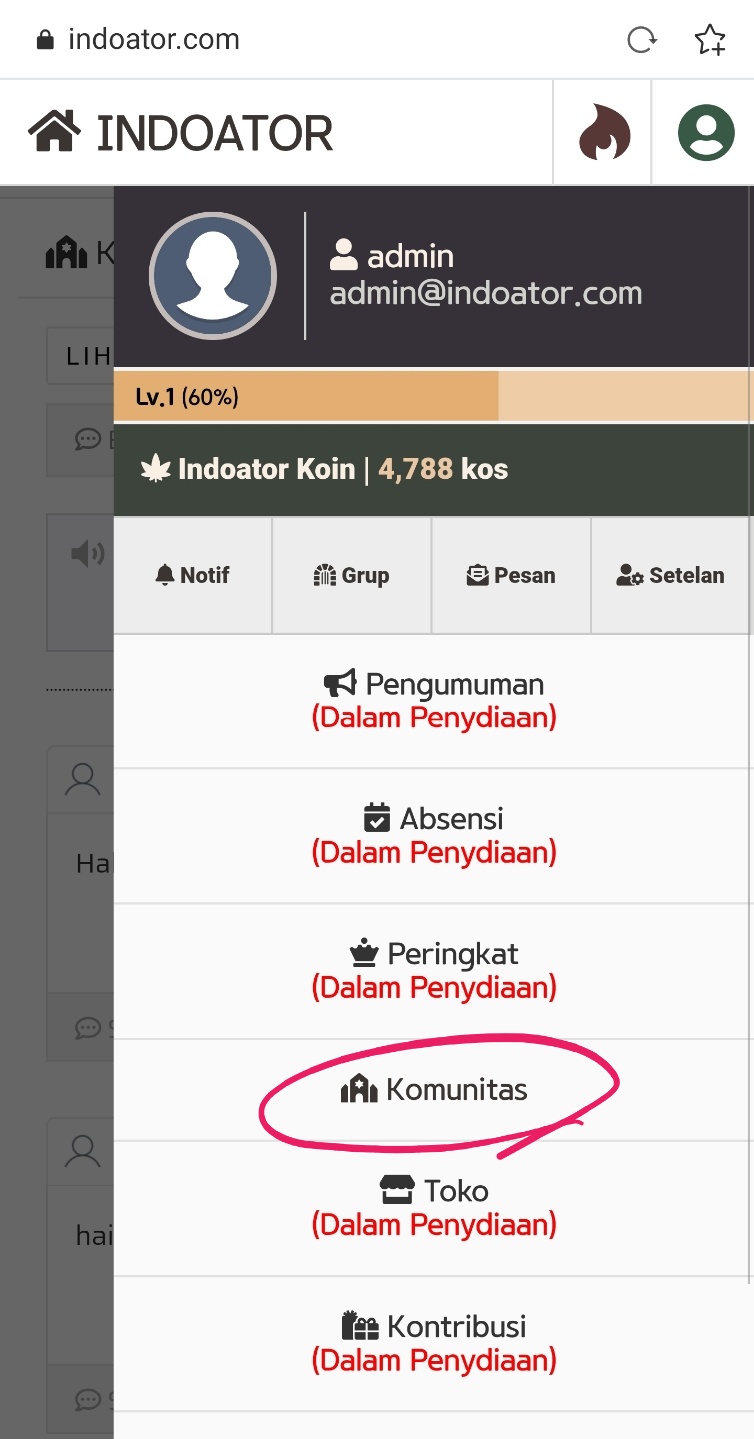This screenshot has height=1439, width=754.
Task: Open the Notif bell button
Action: [x=193, y=575]
